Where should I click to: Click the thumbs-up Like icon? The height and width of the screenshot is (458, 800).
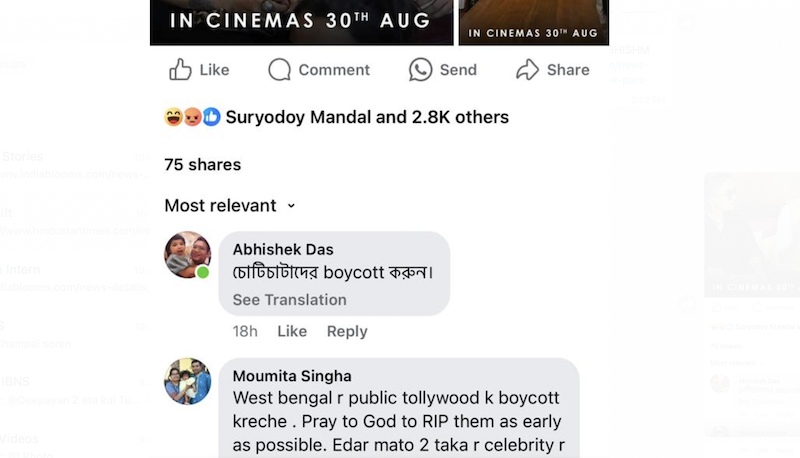(180, 70)
